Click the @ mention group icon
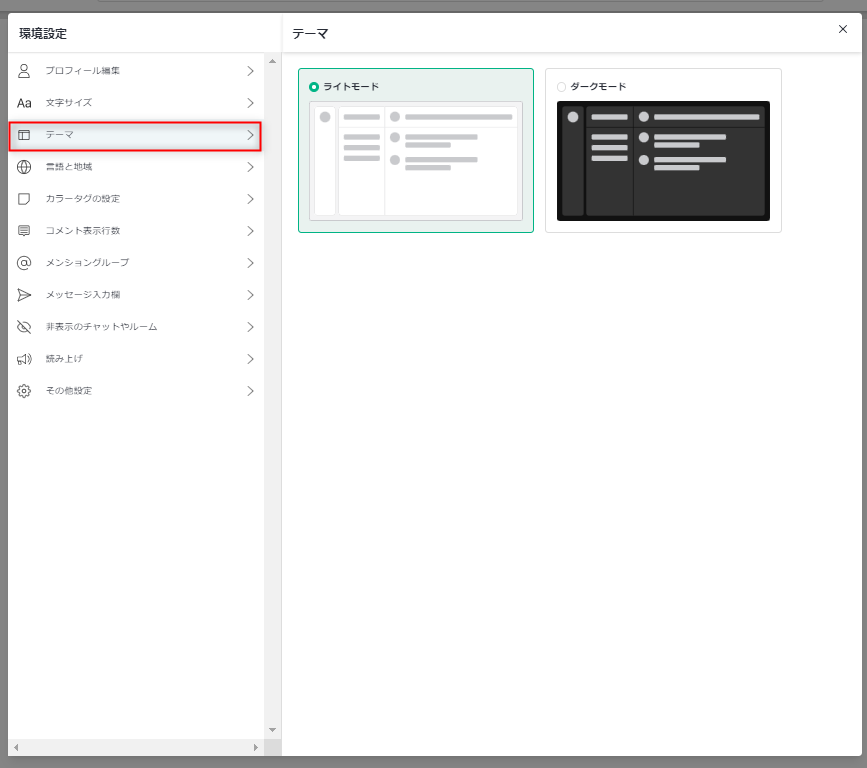The height and width of the screenshot is (768, 867). [24, 263]
